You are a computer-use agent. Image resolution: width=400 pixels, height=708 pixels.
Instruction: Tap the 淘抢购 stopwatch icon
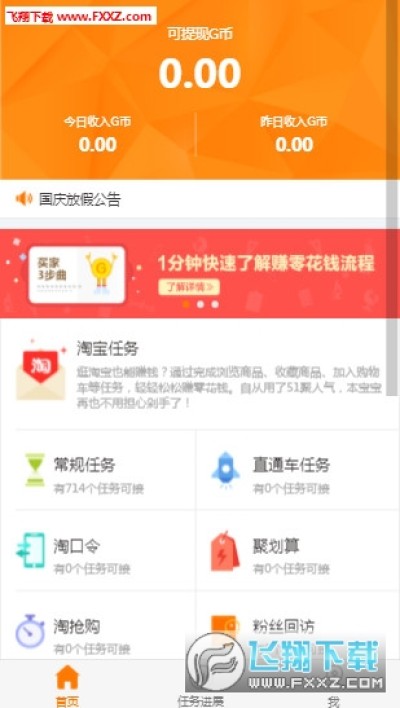tap(30, 631)
